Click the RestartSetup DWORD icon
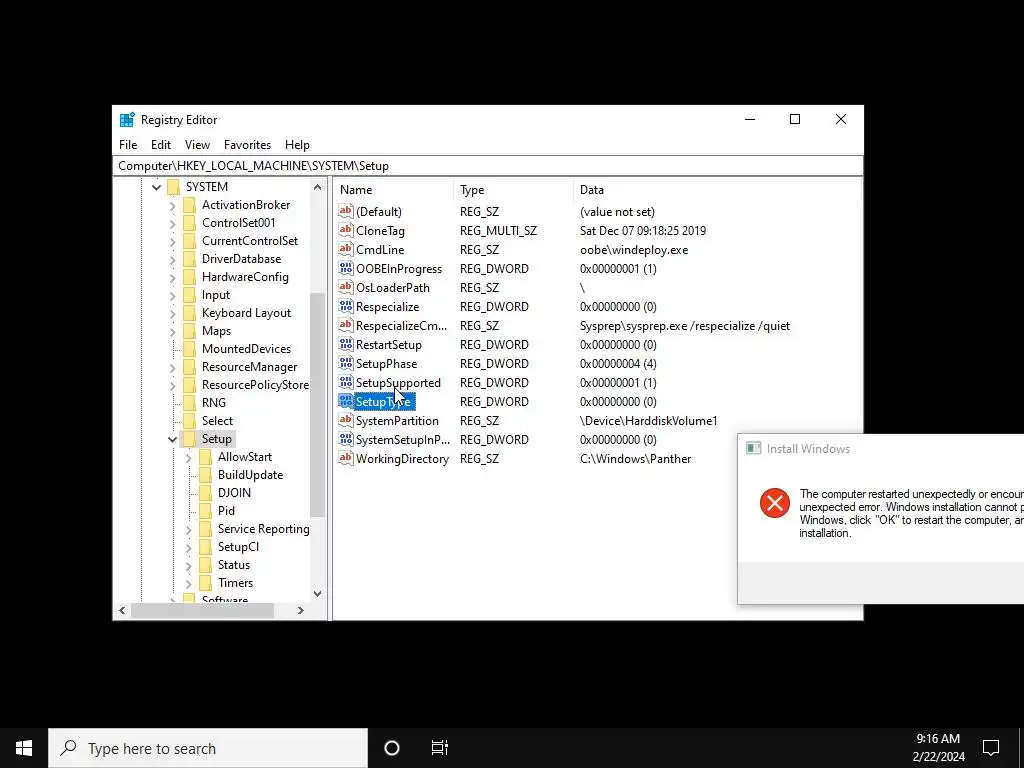Viewport: 1024px width, 768px height. point(345,344)
